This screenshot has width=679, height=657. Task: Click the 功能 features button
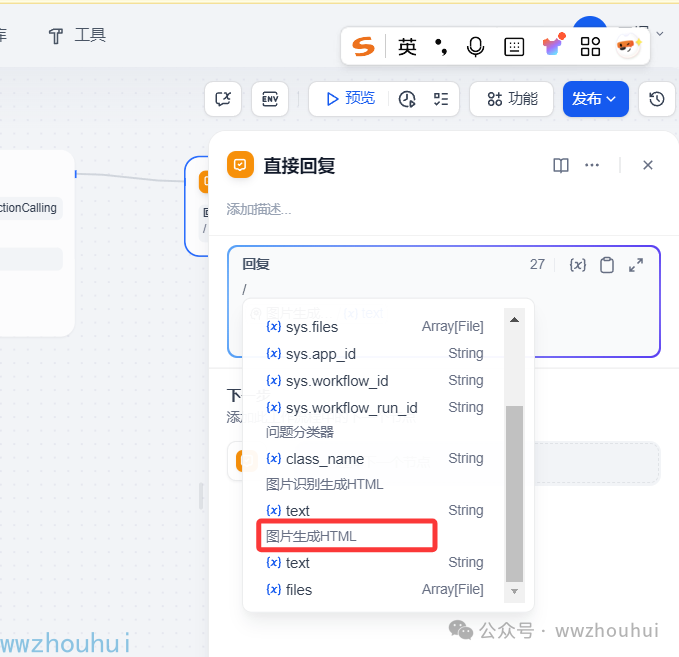tap(511, 99)
